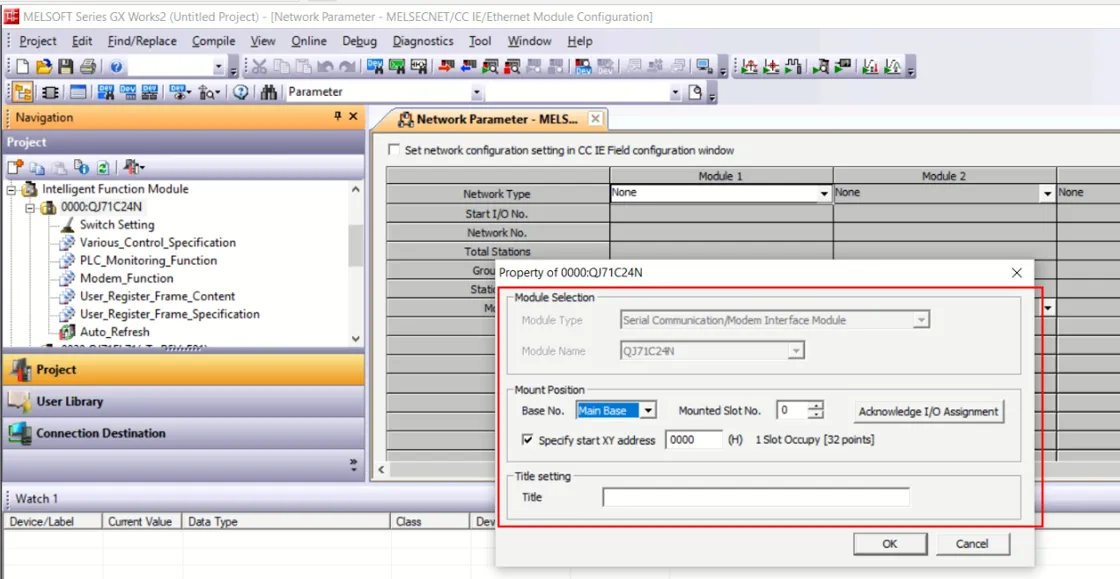Click the pulse waveform simulation icon
1120x579 pixels.
tap(793, 67)
